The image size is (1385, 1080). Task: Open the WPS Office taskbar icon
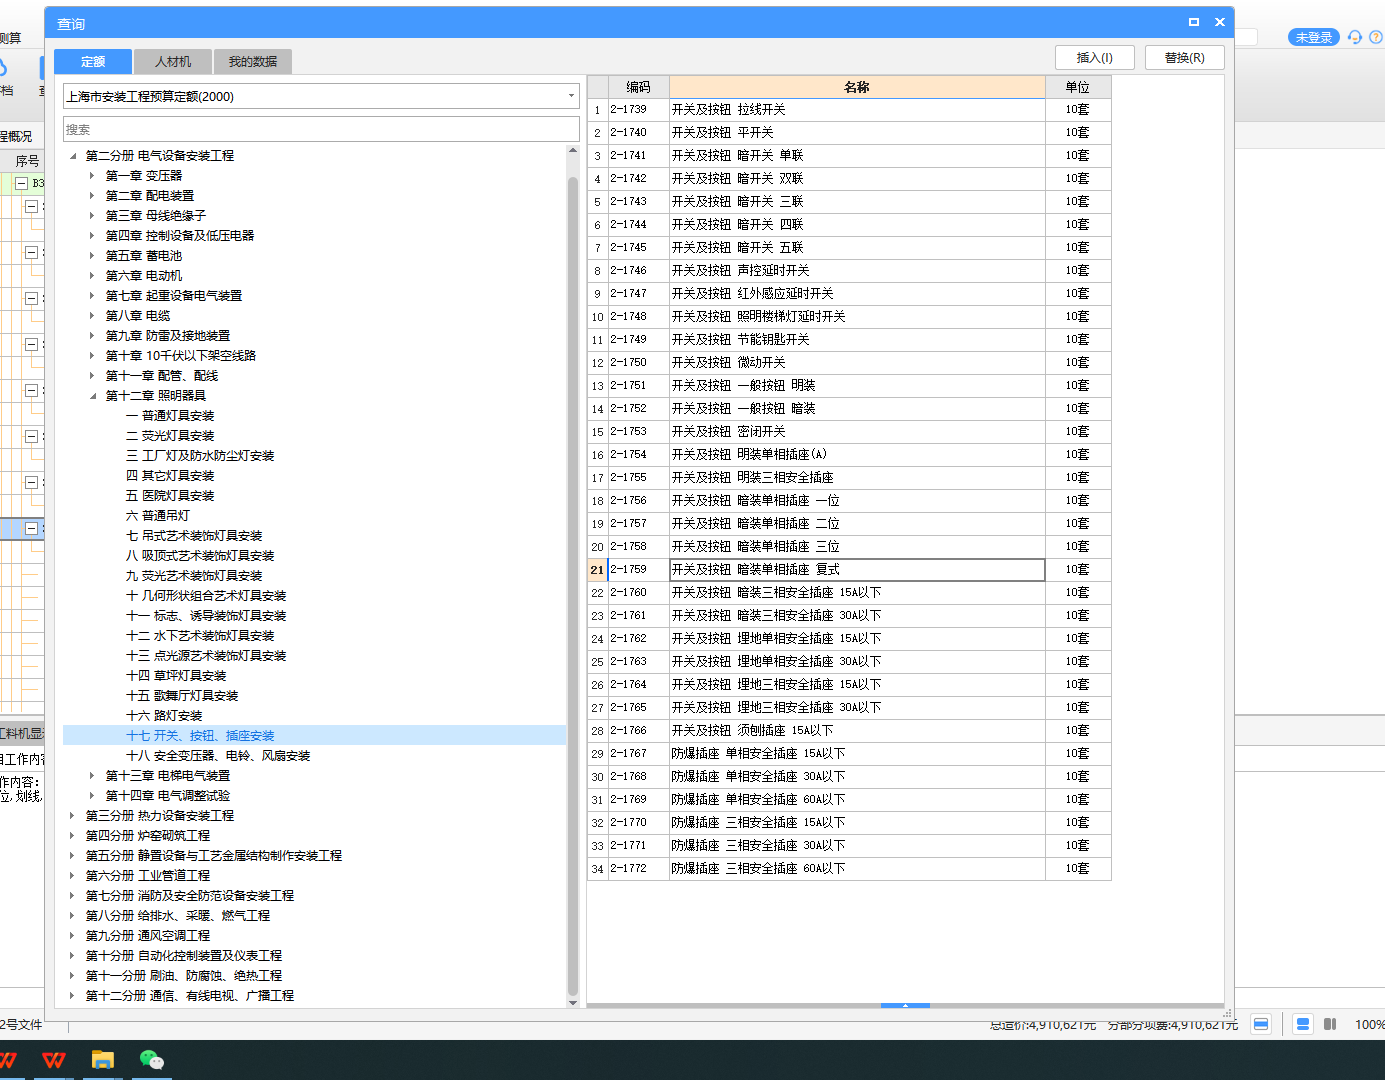click(x=54, y=1060)
